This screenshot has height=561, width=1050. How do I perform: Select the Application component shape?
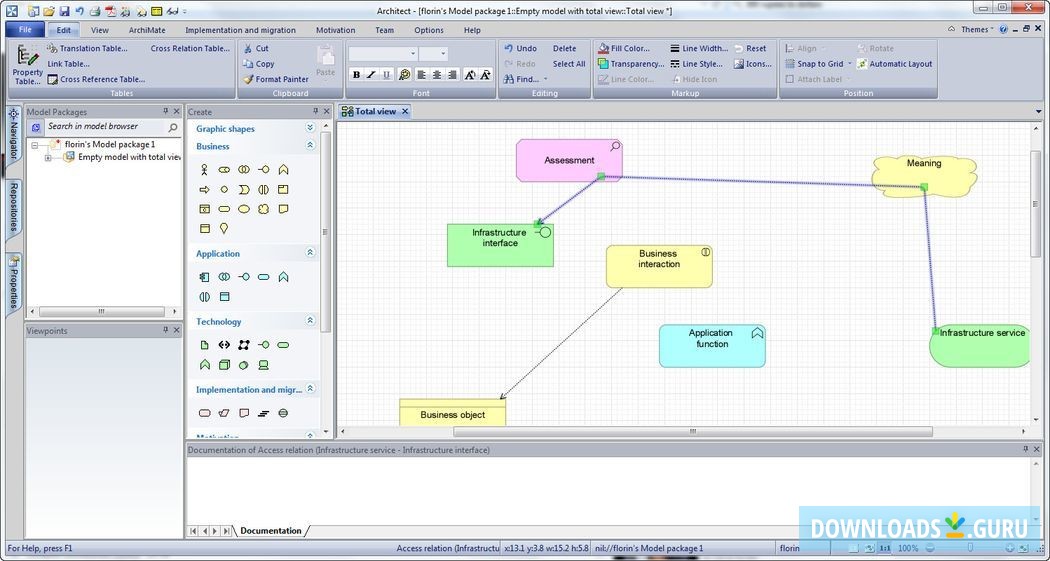point(204,276)
